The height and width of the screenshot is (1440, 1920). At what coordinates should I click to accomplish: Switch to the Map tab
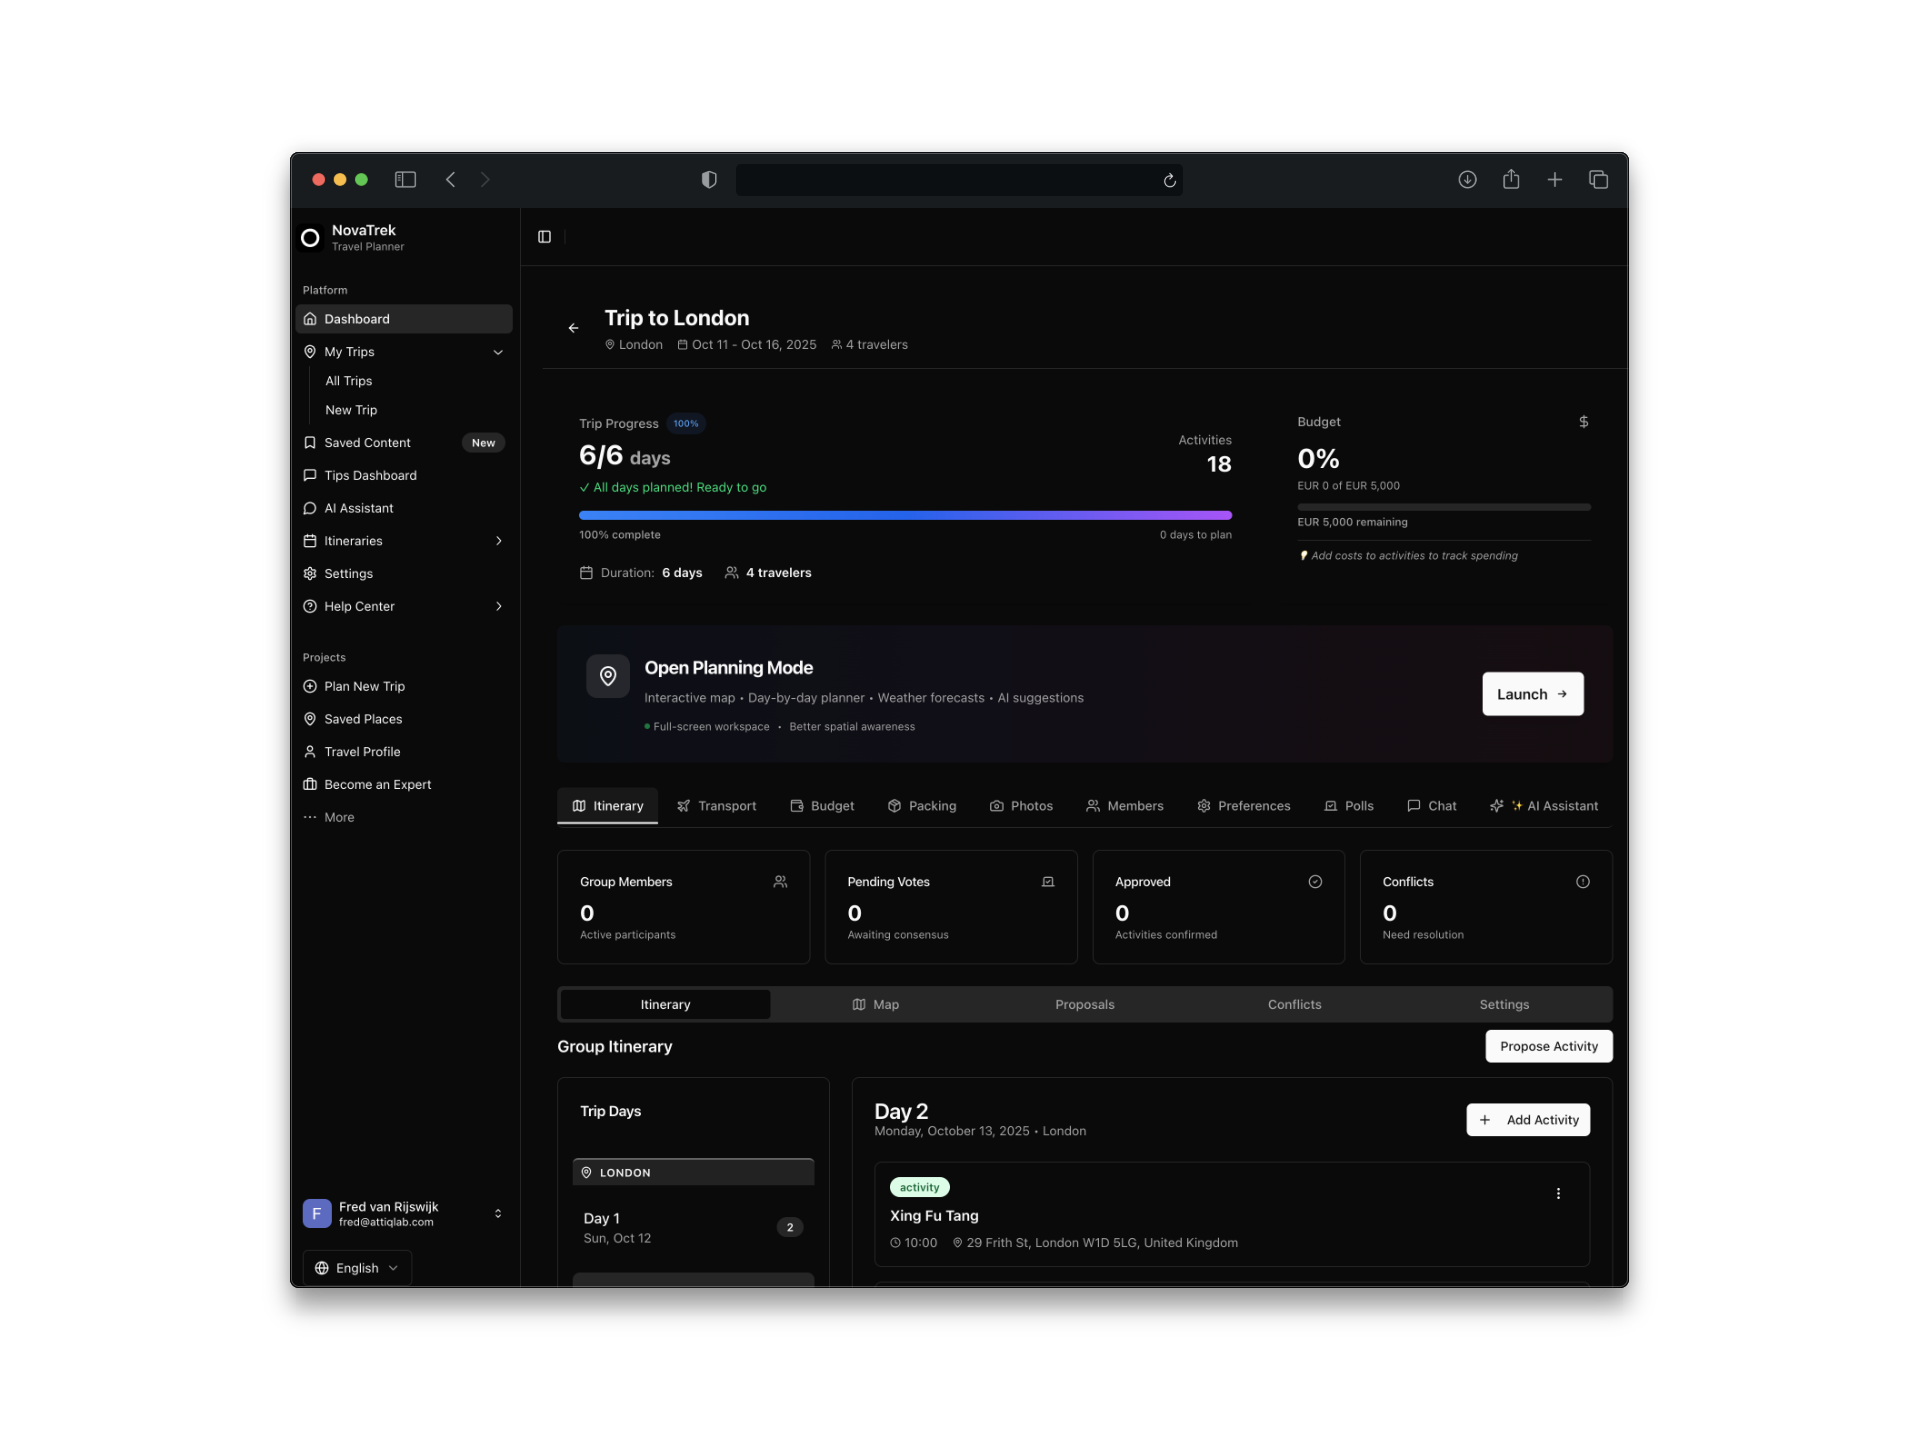(x=875, y=1004)
